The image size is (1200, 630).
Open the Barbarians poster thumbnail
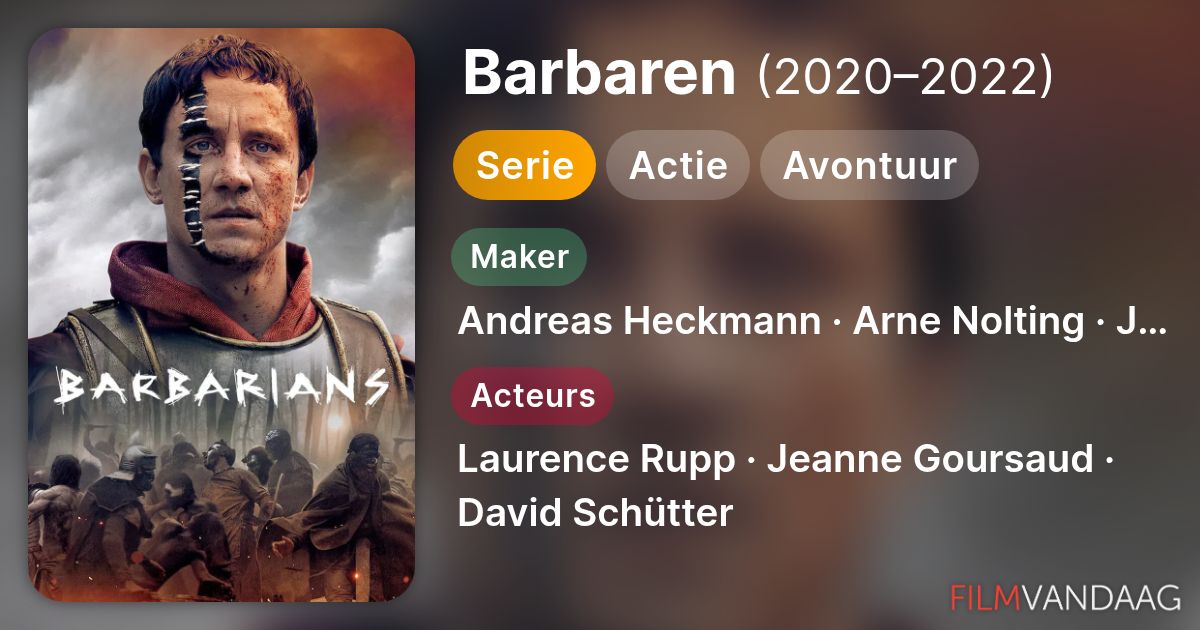pos(221,315)
